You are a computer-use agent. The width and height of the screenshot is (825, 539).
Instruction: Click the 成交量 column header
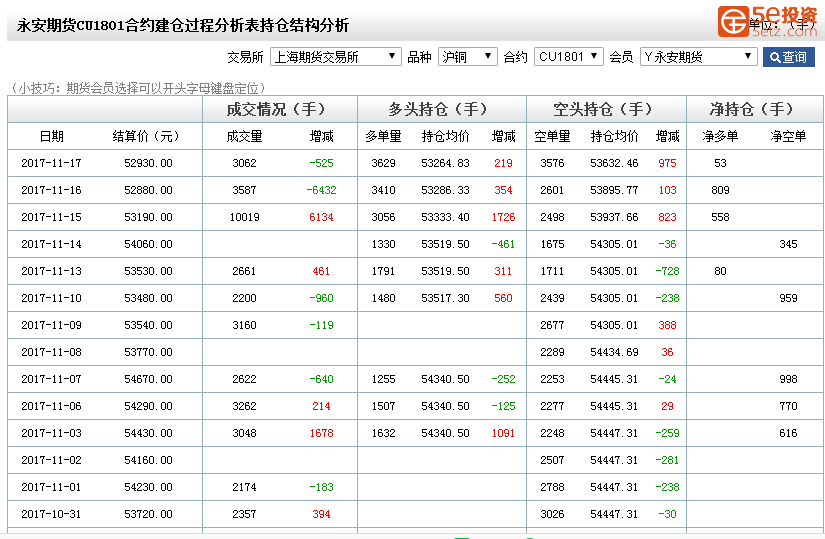coord(245,136)
